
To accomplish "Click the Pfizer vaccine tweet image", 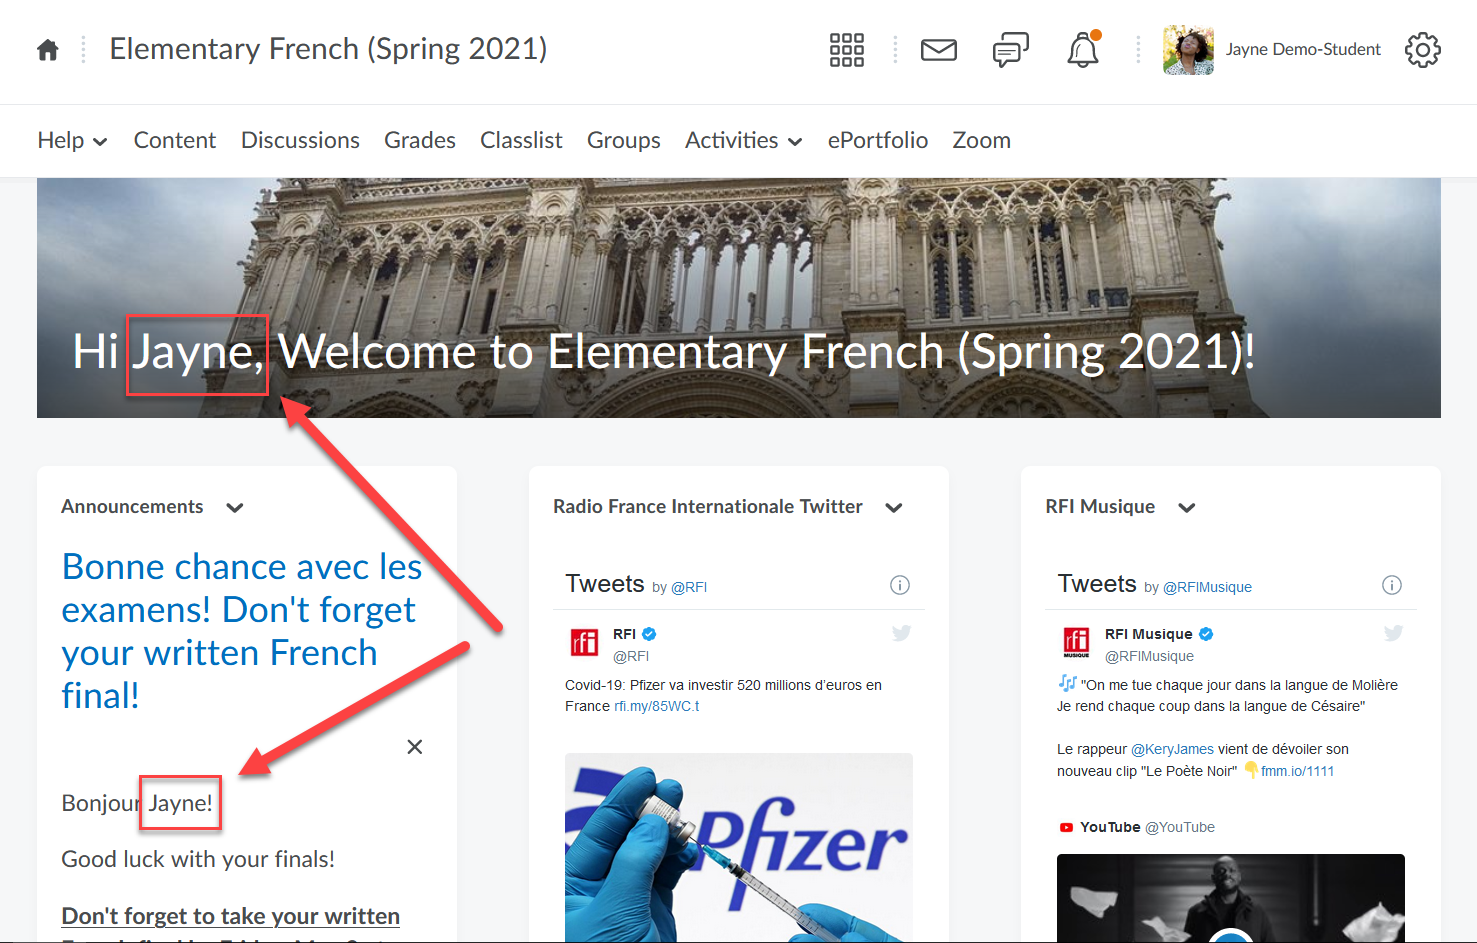I will pos(738,846).
